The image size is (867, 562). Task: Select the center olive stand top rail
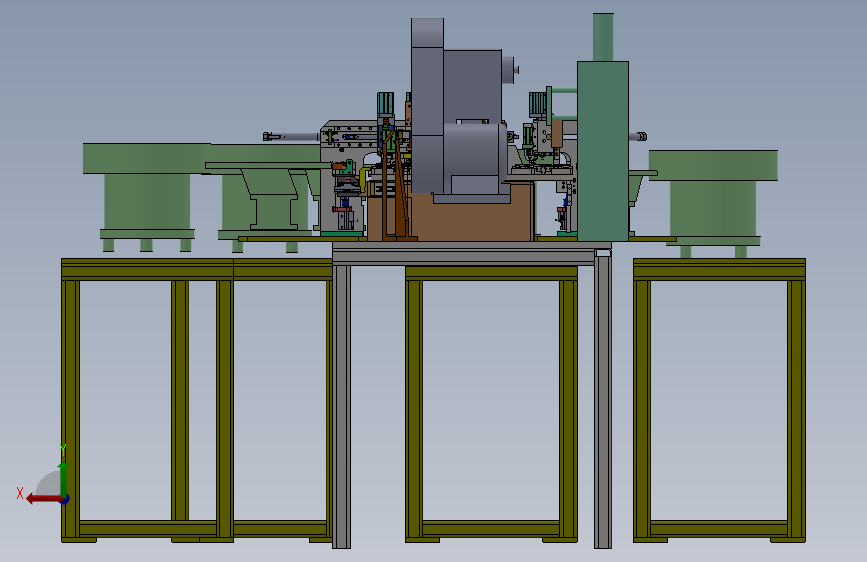pyautogui.click(x=492, y=273)
